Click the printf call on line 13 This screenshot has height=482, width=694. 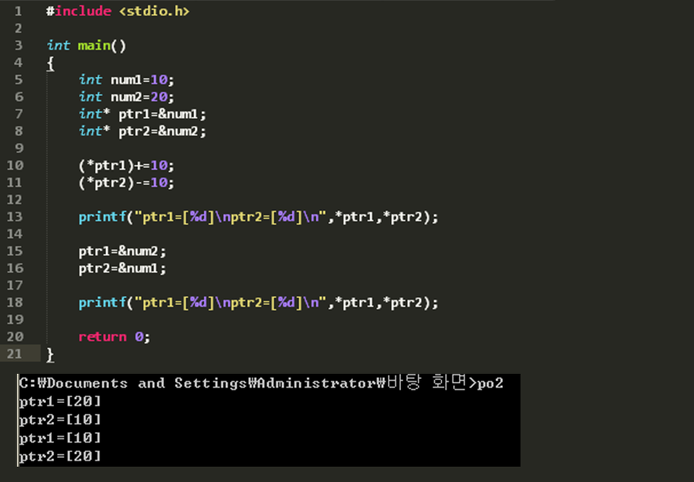tap(258, 217)
